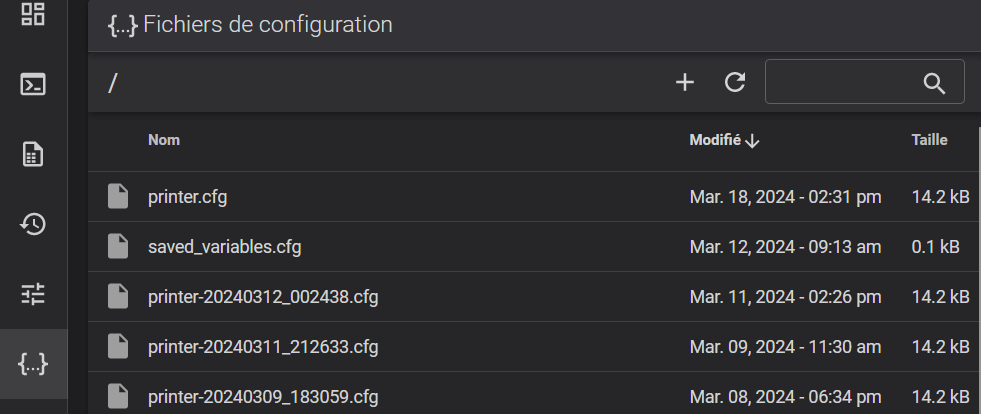Image resolution: width=981 pixels, height=414 pixels.
Task: Sort files by the Nom column
Action: (164, 140)
